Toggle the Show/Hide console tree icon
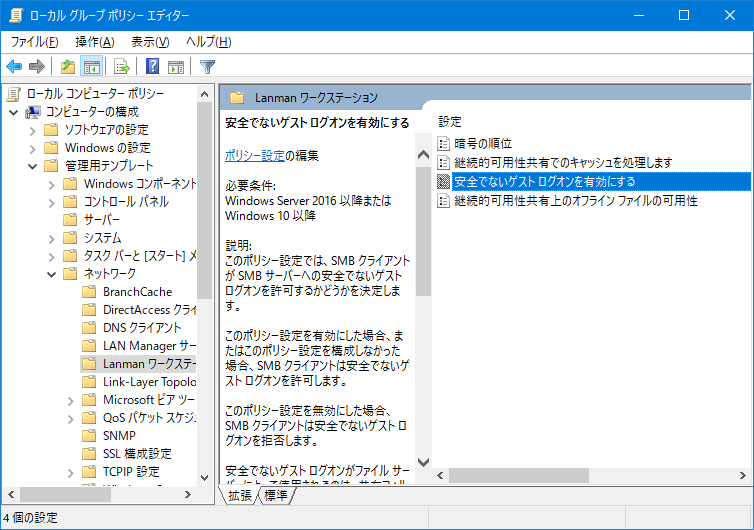754x530 pixels. click(91, 66)
